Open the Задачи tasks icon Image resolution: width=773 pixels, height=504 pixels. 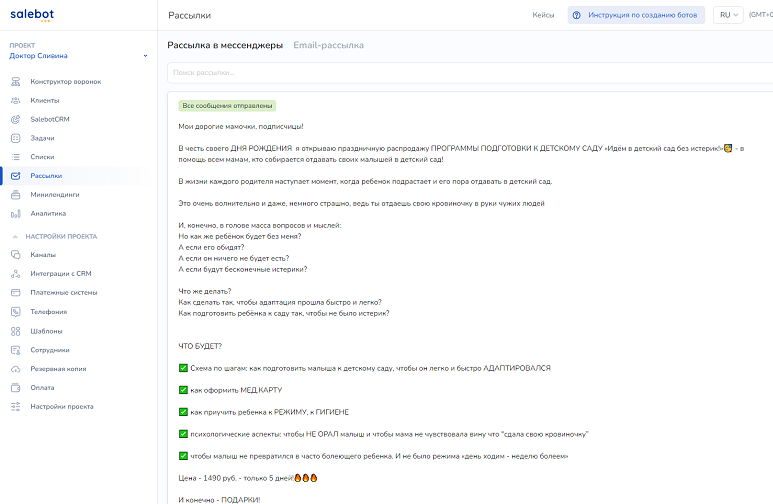click(x=16, y=138)
